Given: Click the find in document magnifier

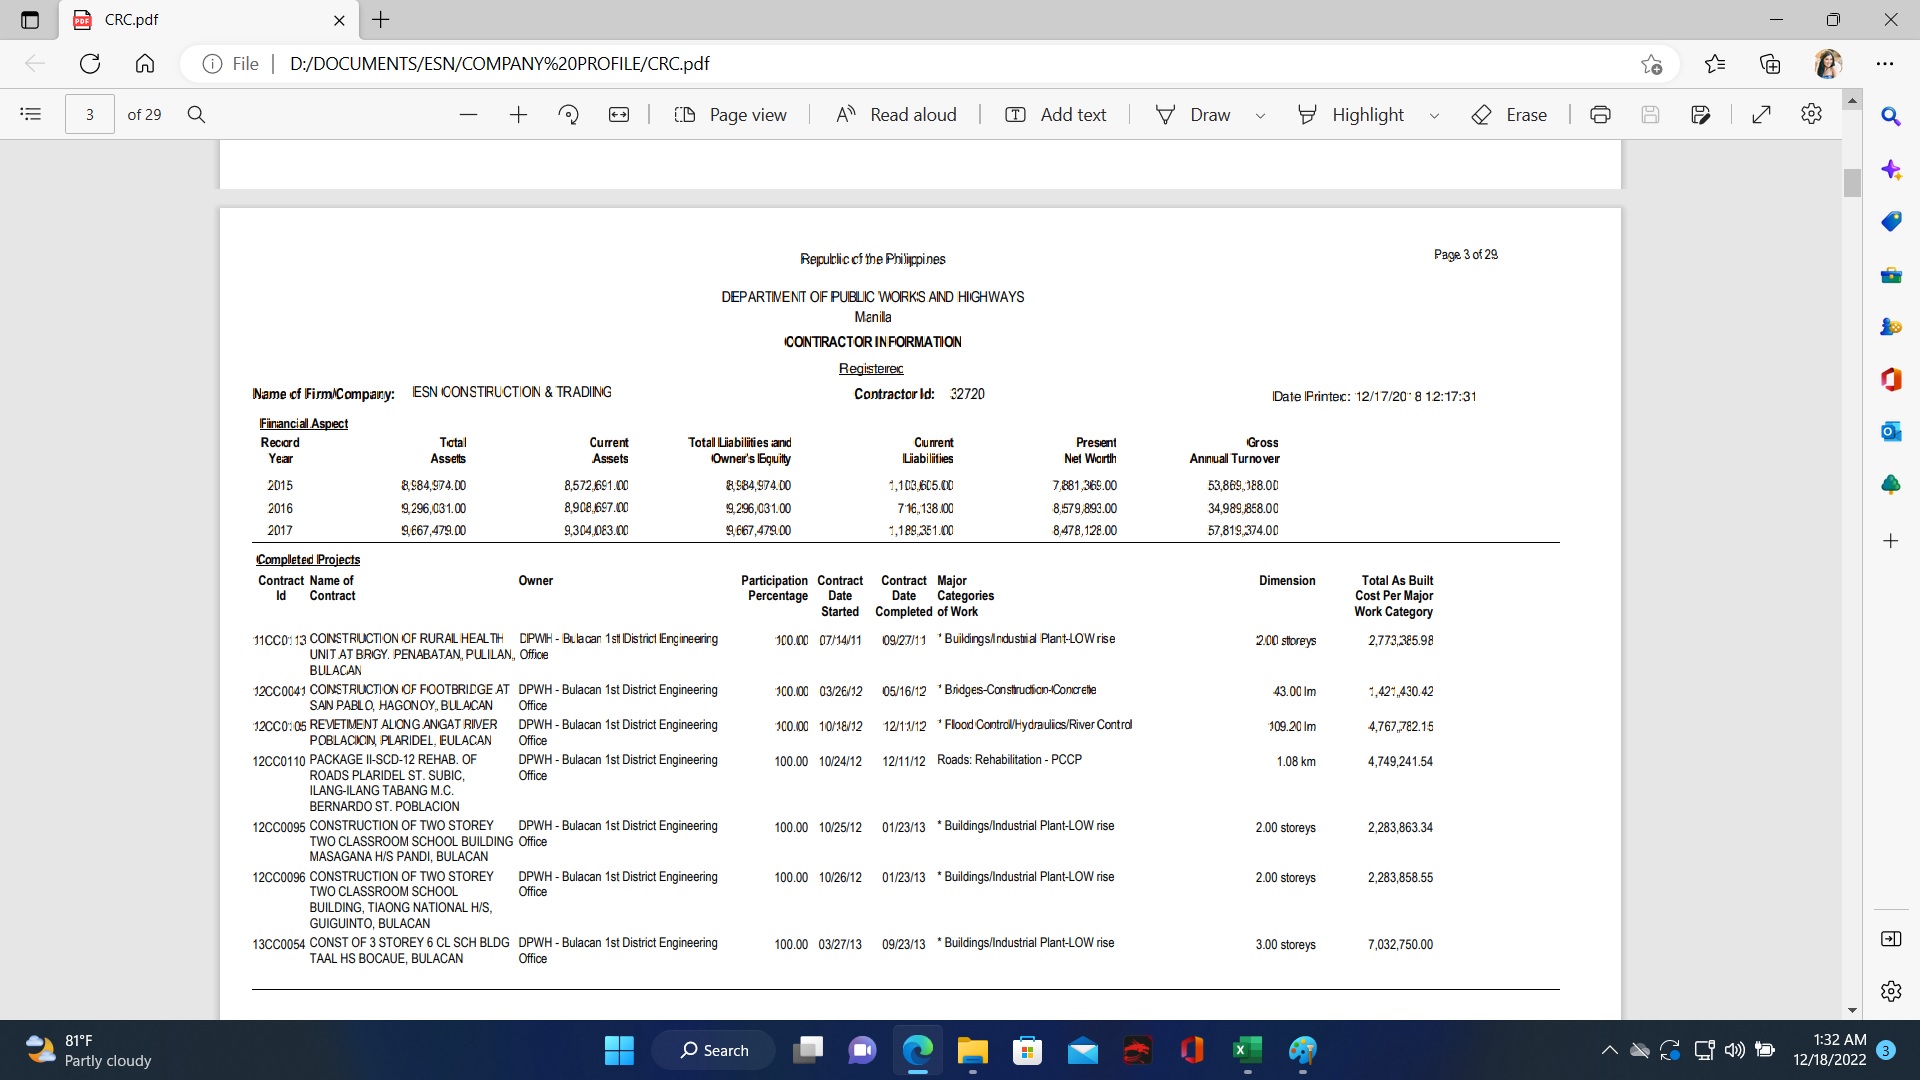Looking at the screenshot, I should tap(196, 114).
